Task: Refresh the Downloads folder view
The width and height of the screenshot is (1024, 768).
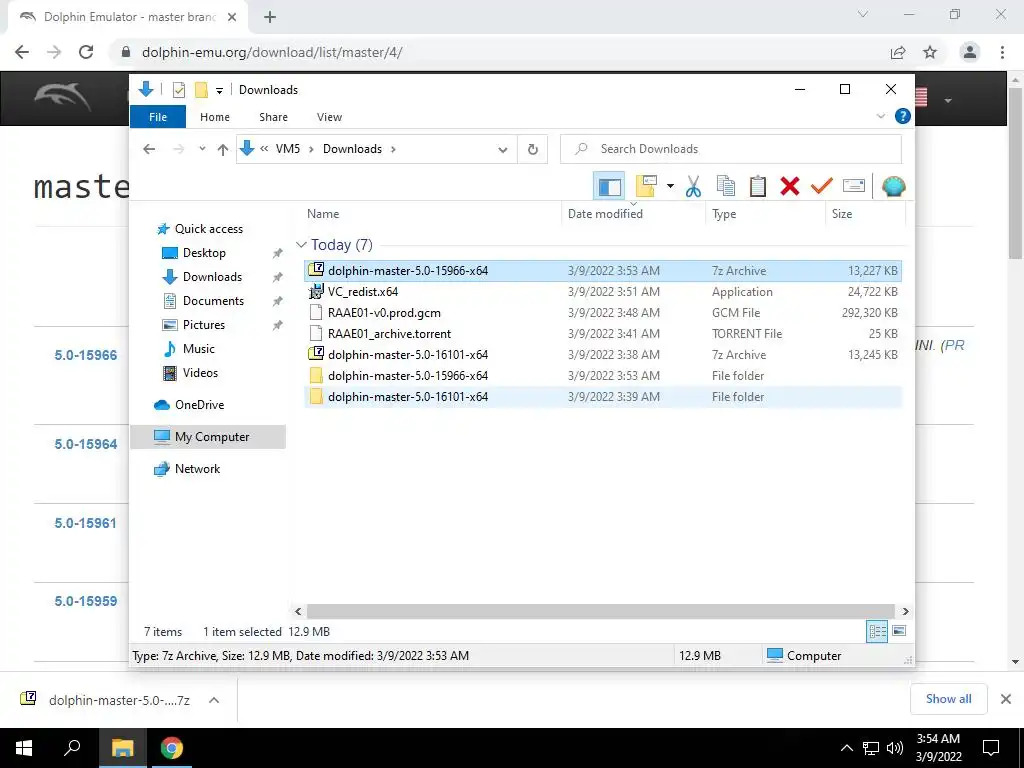Action: 532,150
